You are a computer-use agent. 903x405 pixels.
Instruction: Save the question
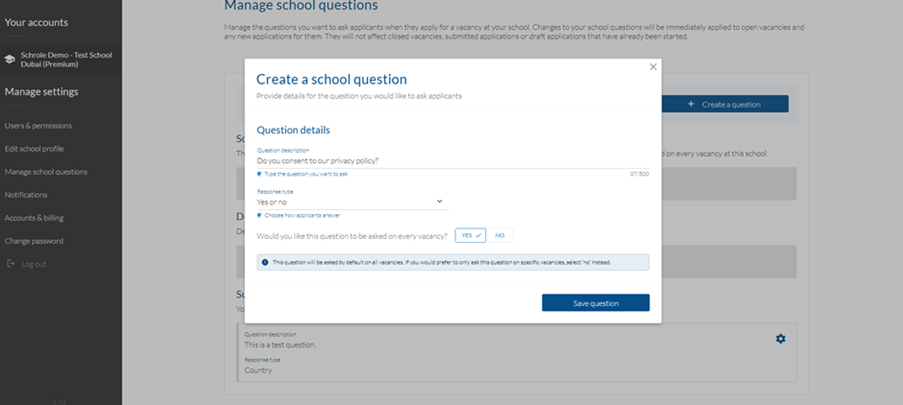pos(595,303)
